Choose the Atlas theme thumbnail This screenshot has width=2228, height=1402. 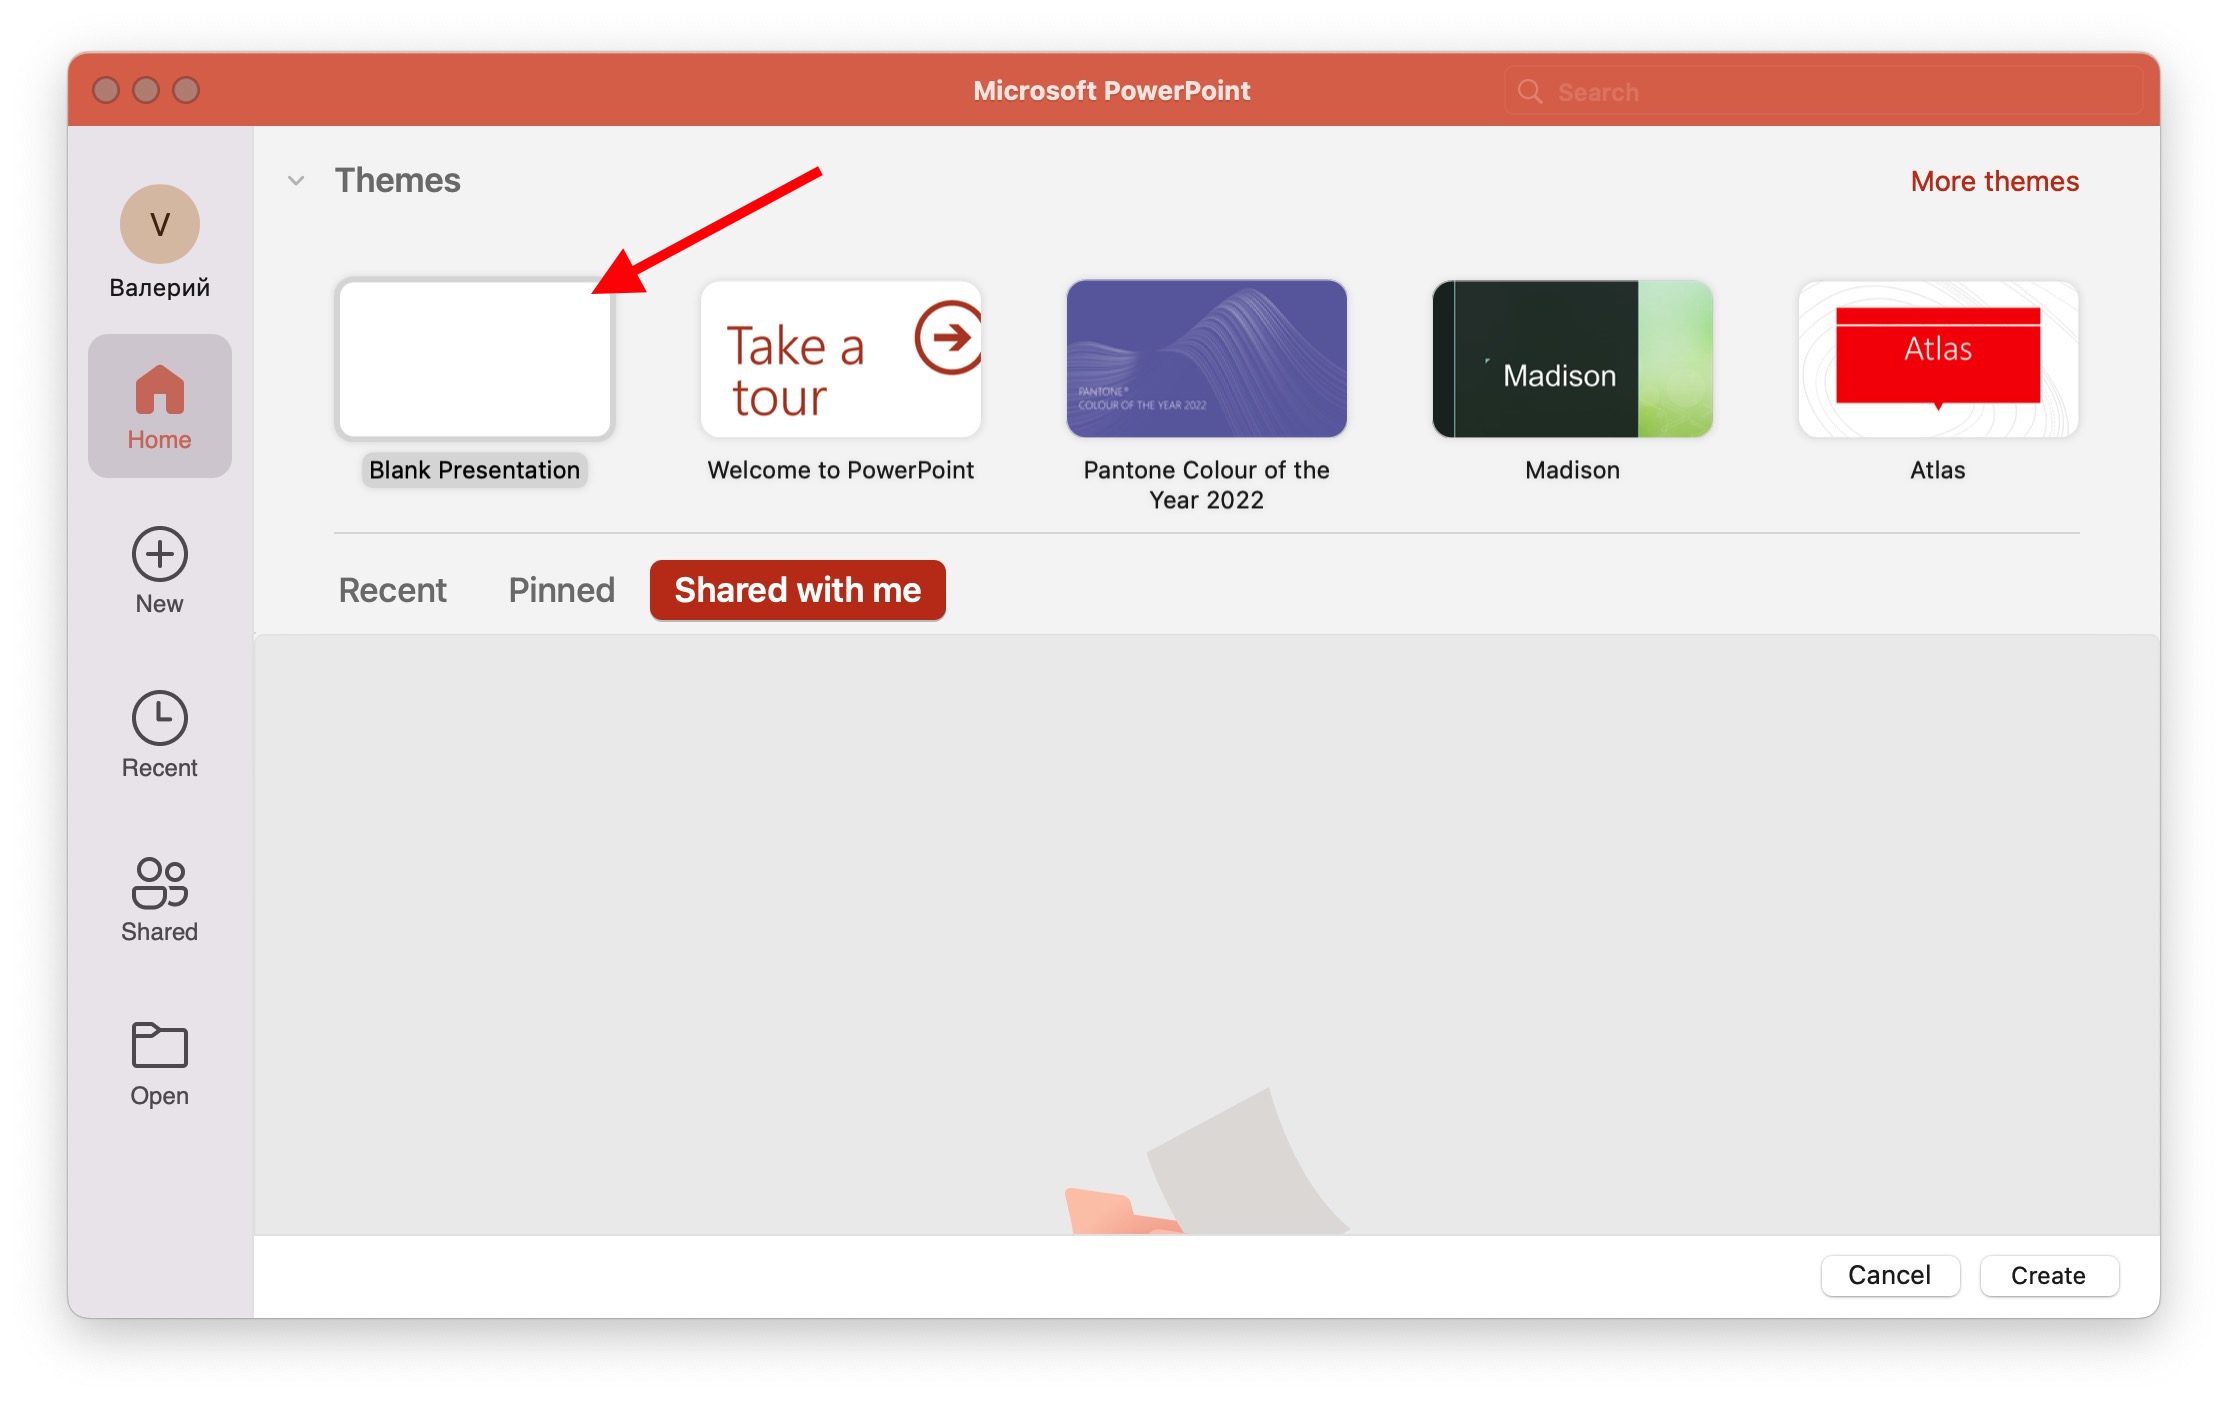click(1938, 359)
